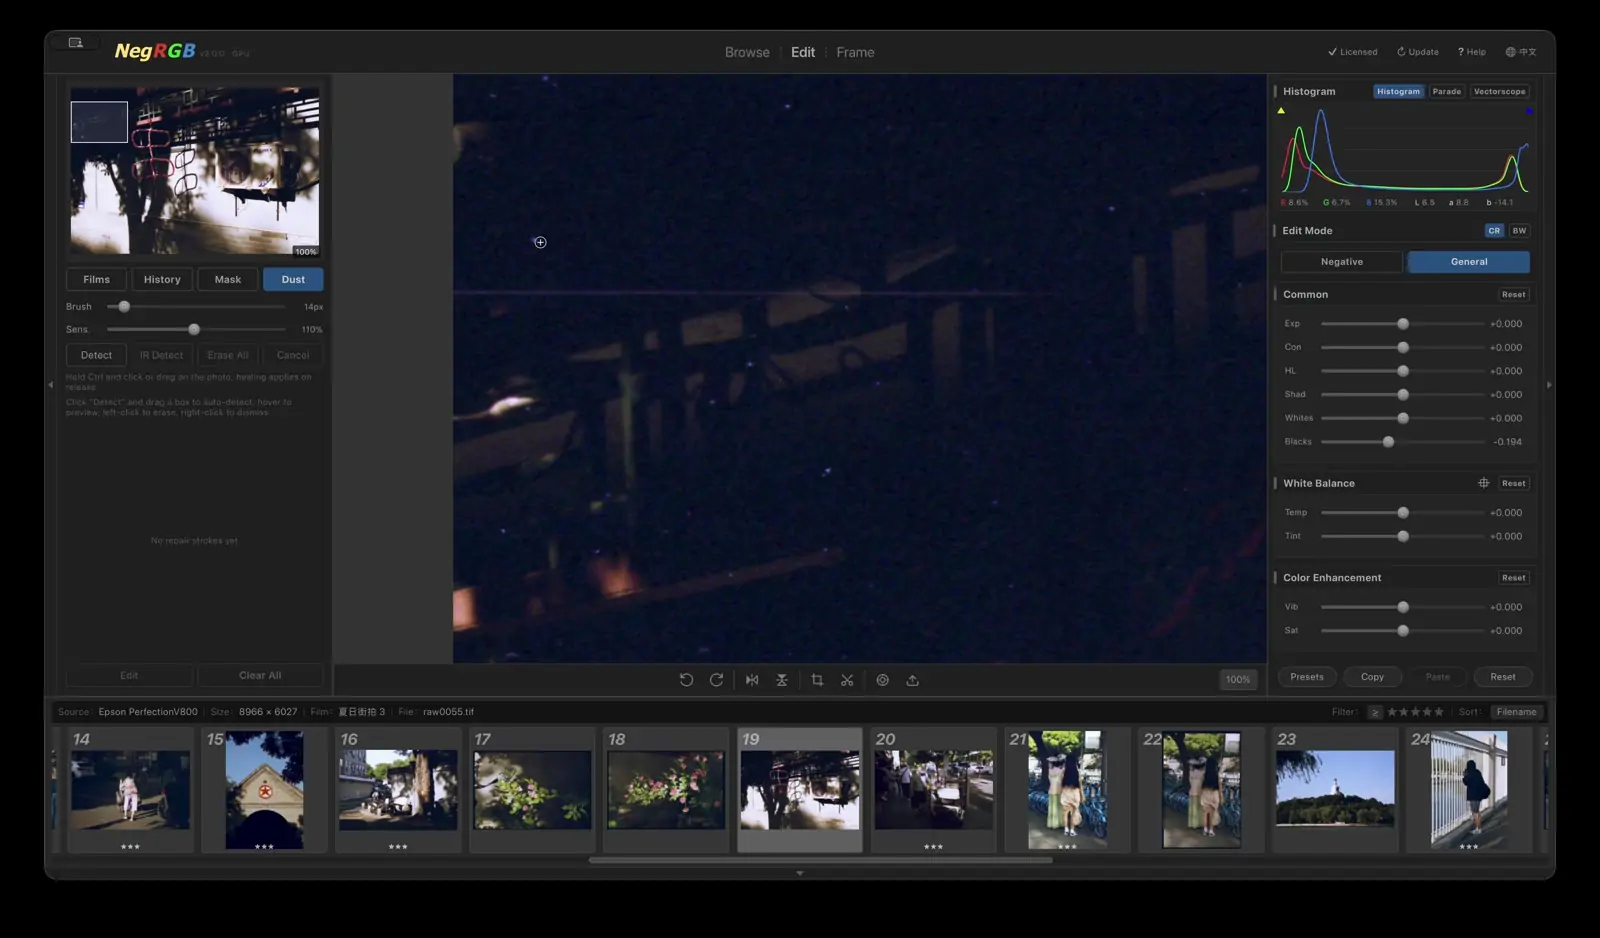Toggle the shadow clipping warning triangle
This screenshot has width=1600, height=938.
pos(1281,111)
